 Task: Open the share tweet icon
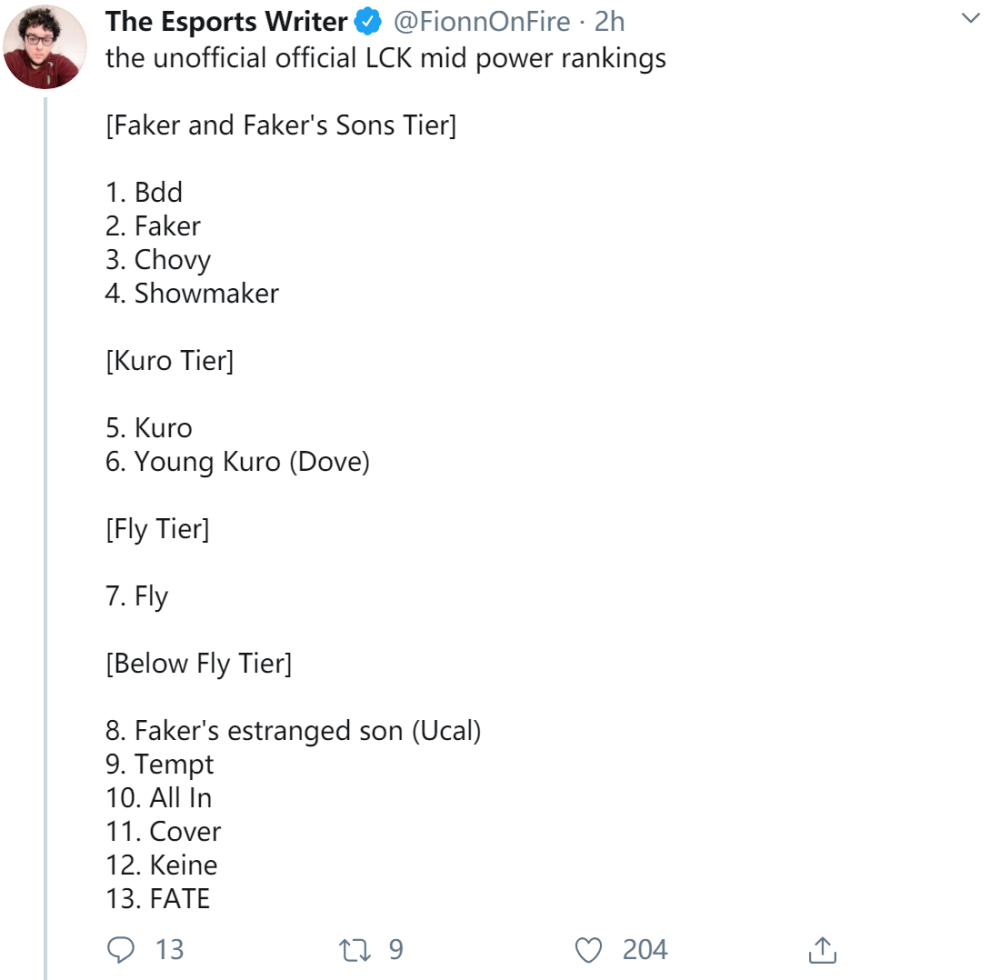(821, 949)
